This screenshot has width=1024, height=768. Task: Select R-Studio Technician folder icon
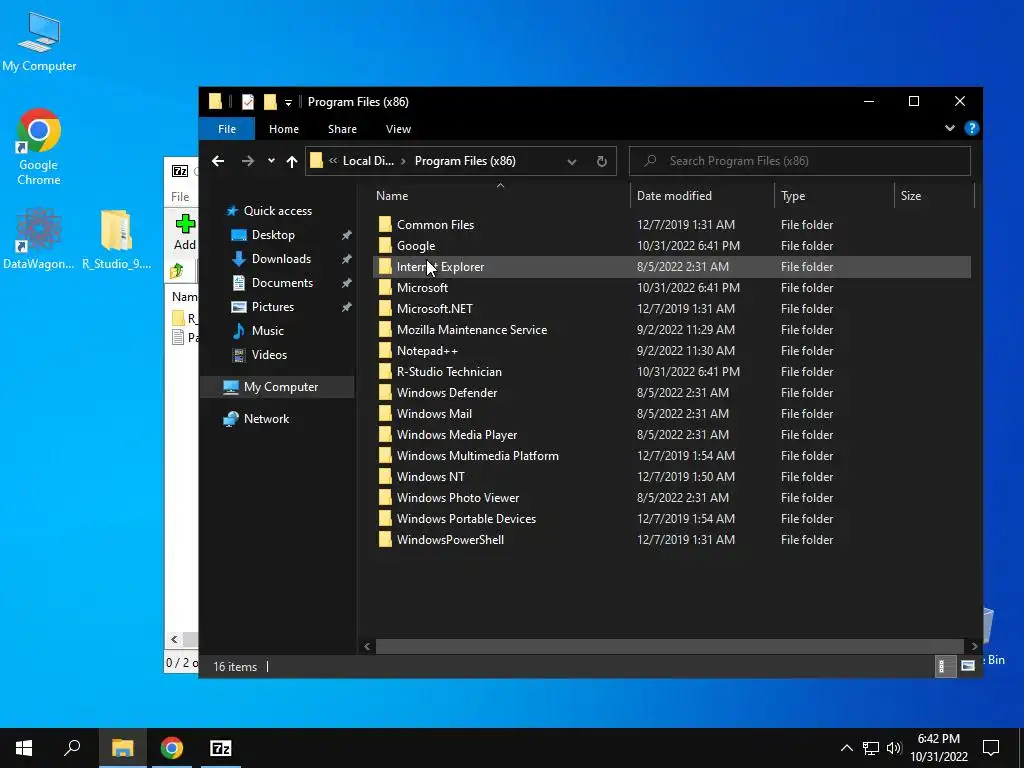[385, 372]
